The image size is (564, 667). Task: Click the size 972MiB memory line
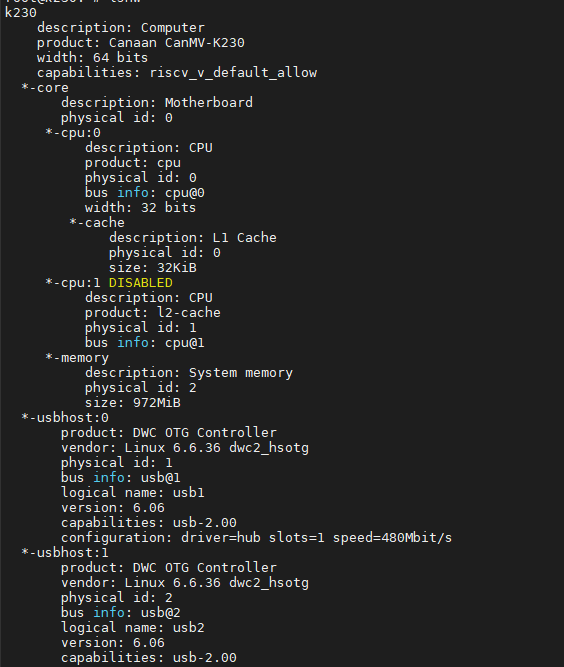pos(133,402)
